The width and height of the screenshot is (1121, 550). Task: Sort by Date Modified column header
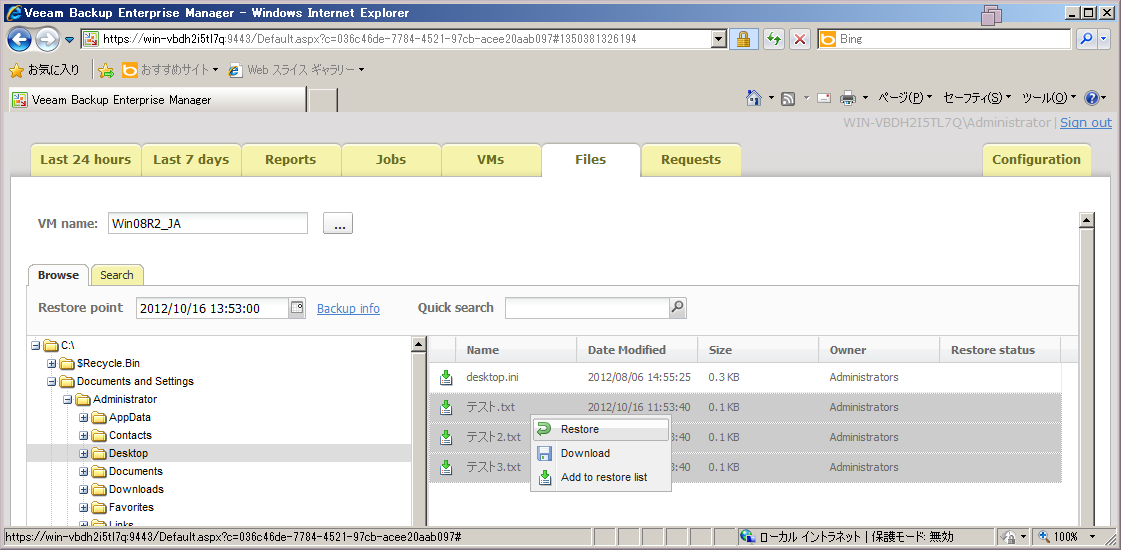(637, 350)
